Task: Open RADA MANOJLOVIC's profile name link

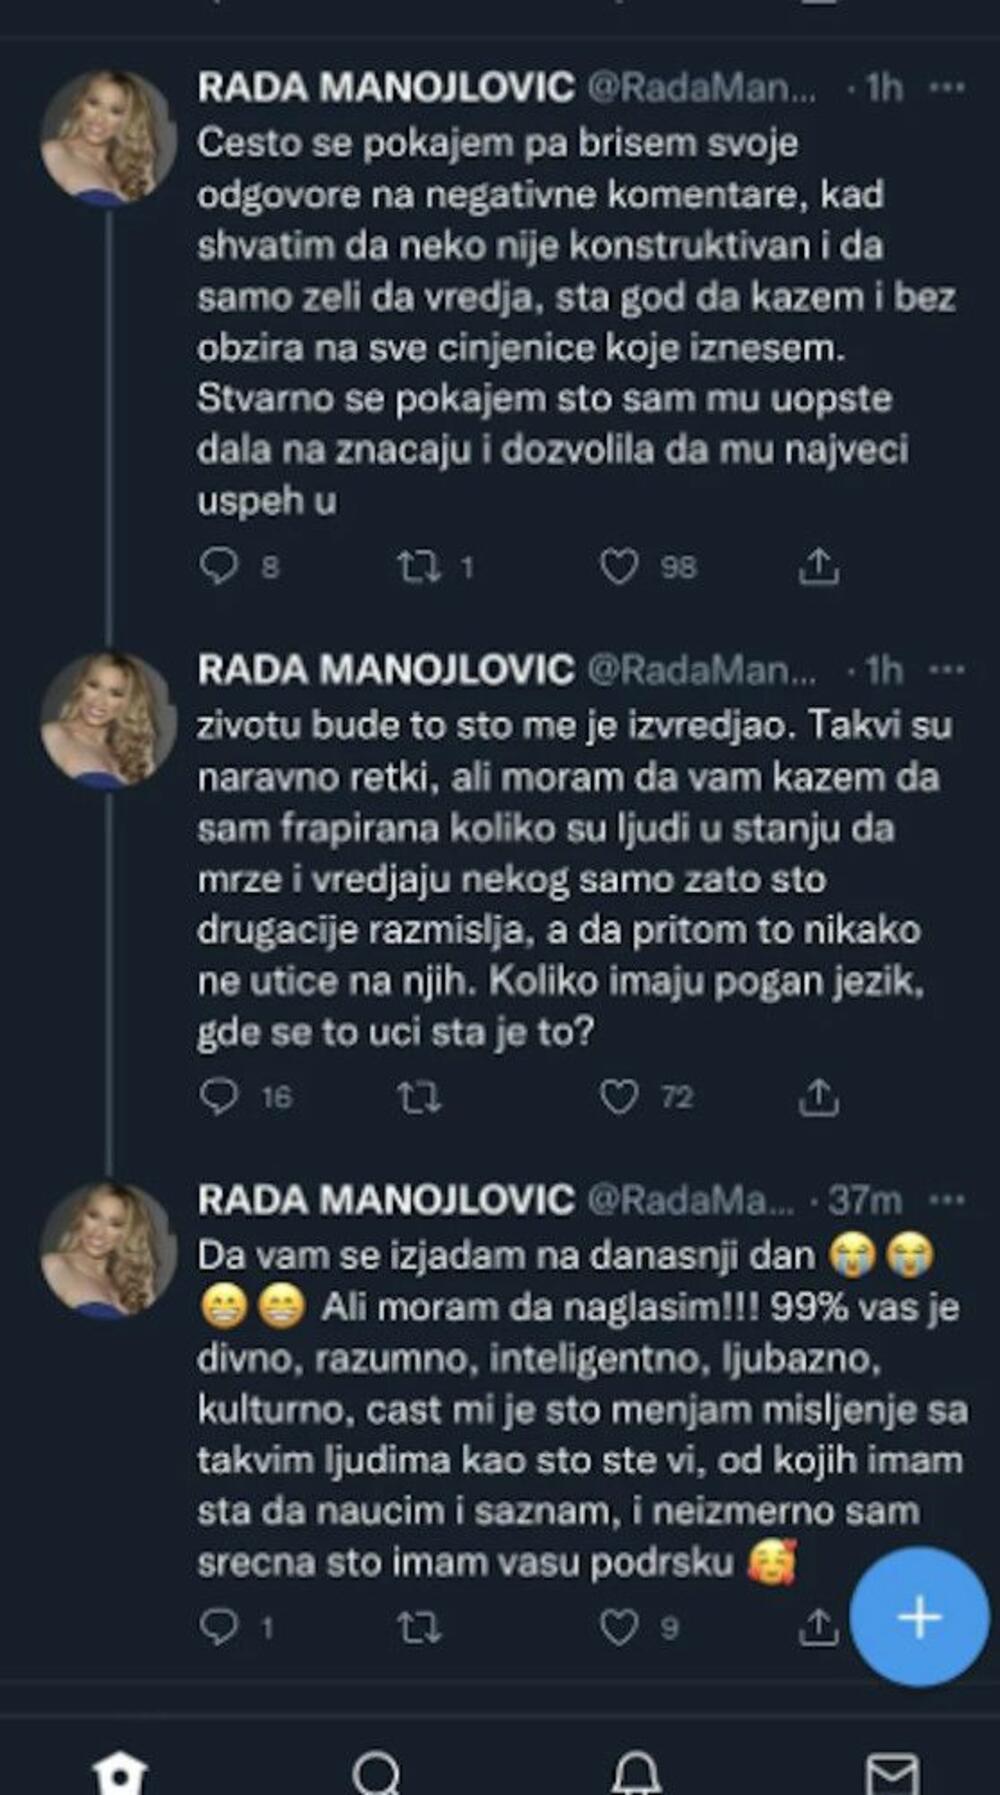Action: click(388, 88)
